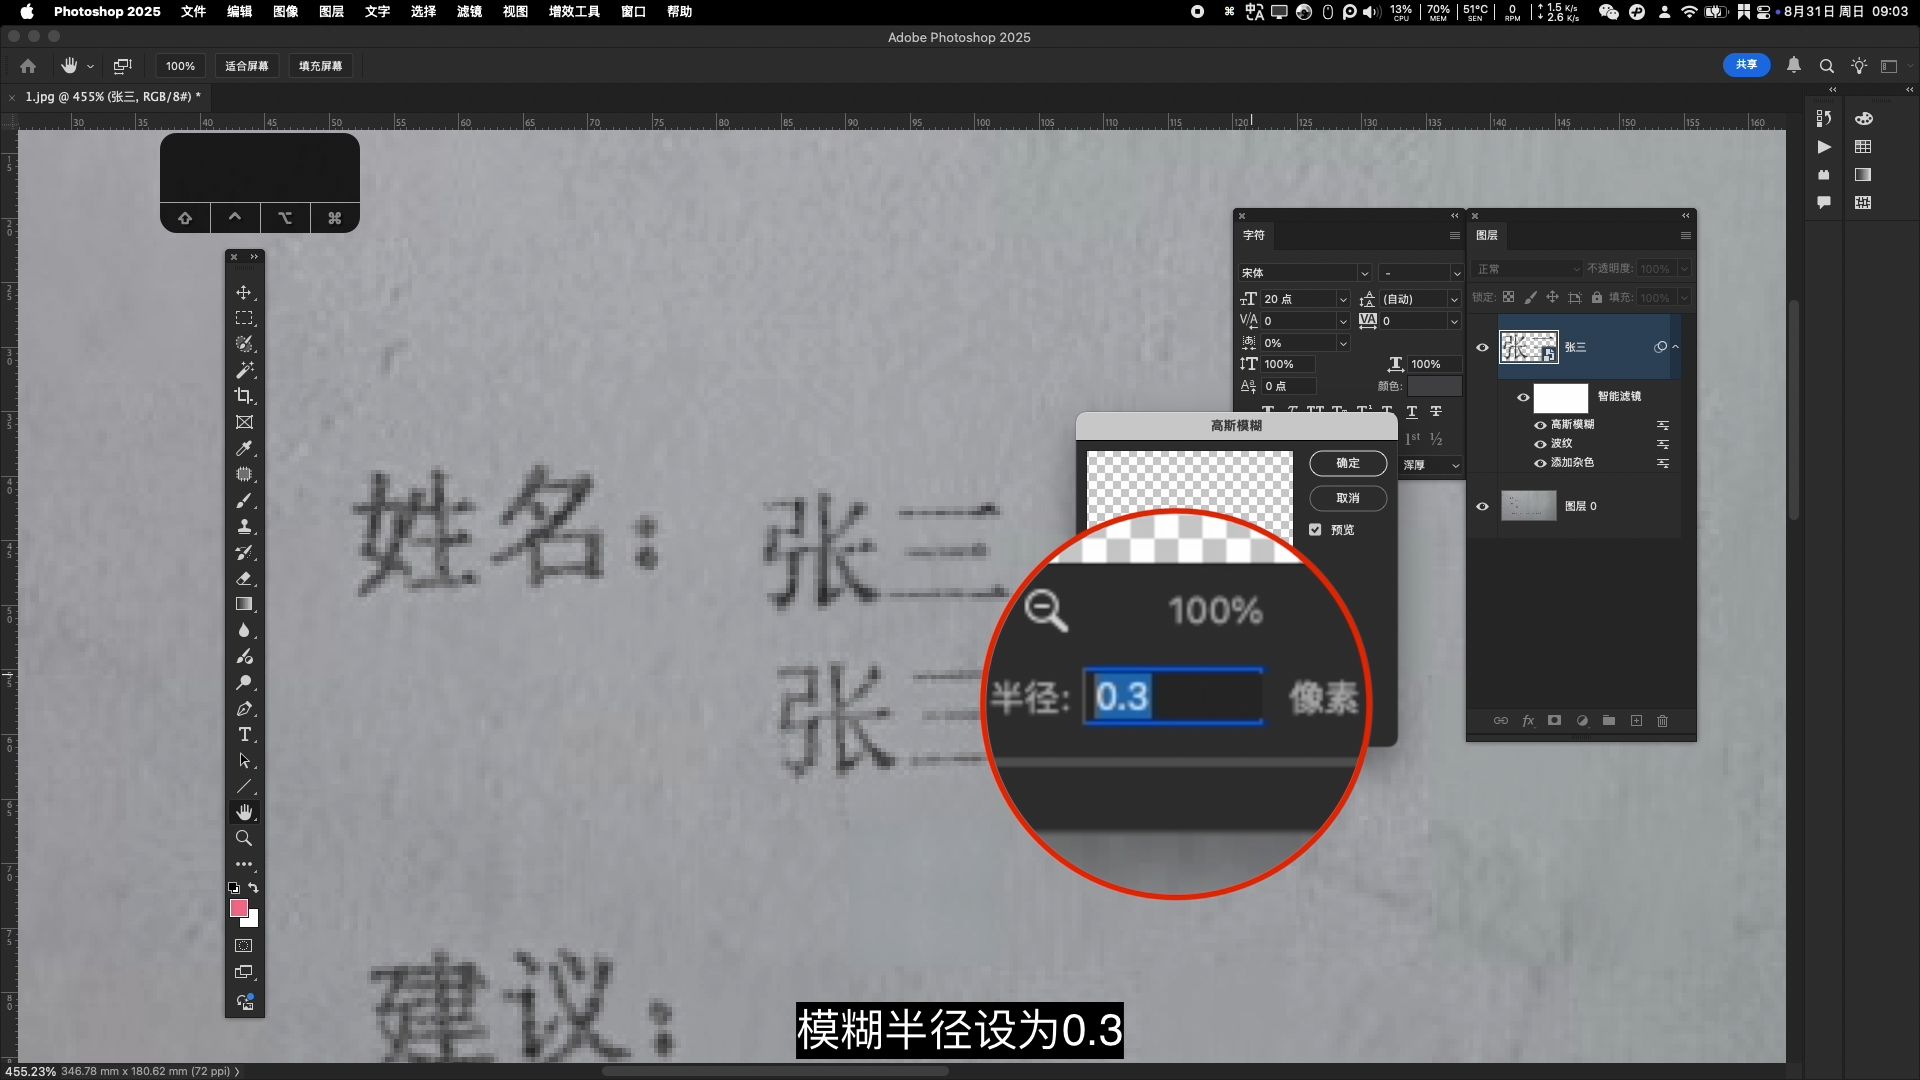1920x1080 pixels.
Task: Select the Zoom tool in toolbar
Action: click(243, 838)
